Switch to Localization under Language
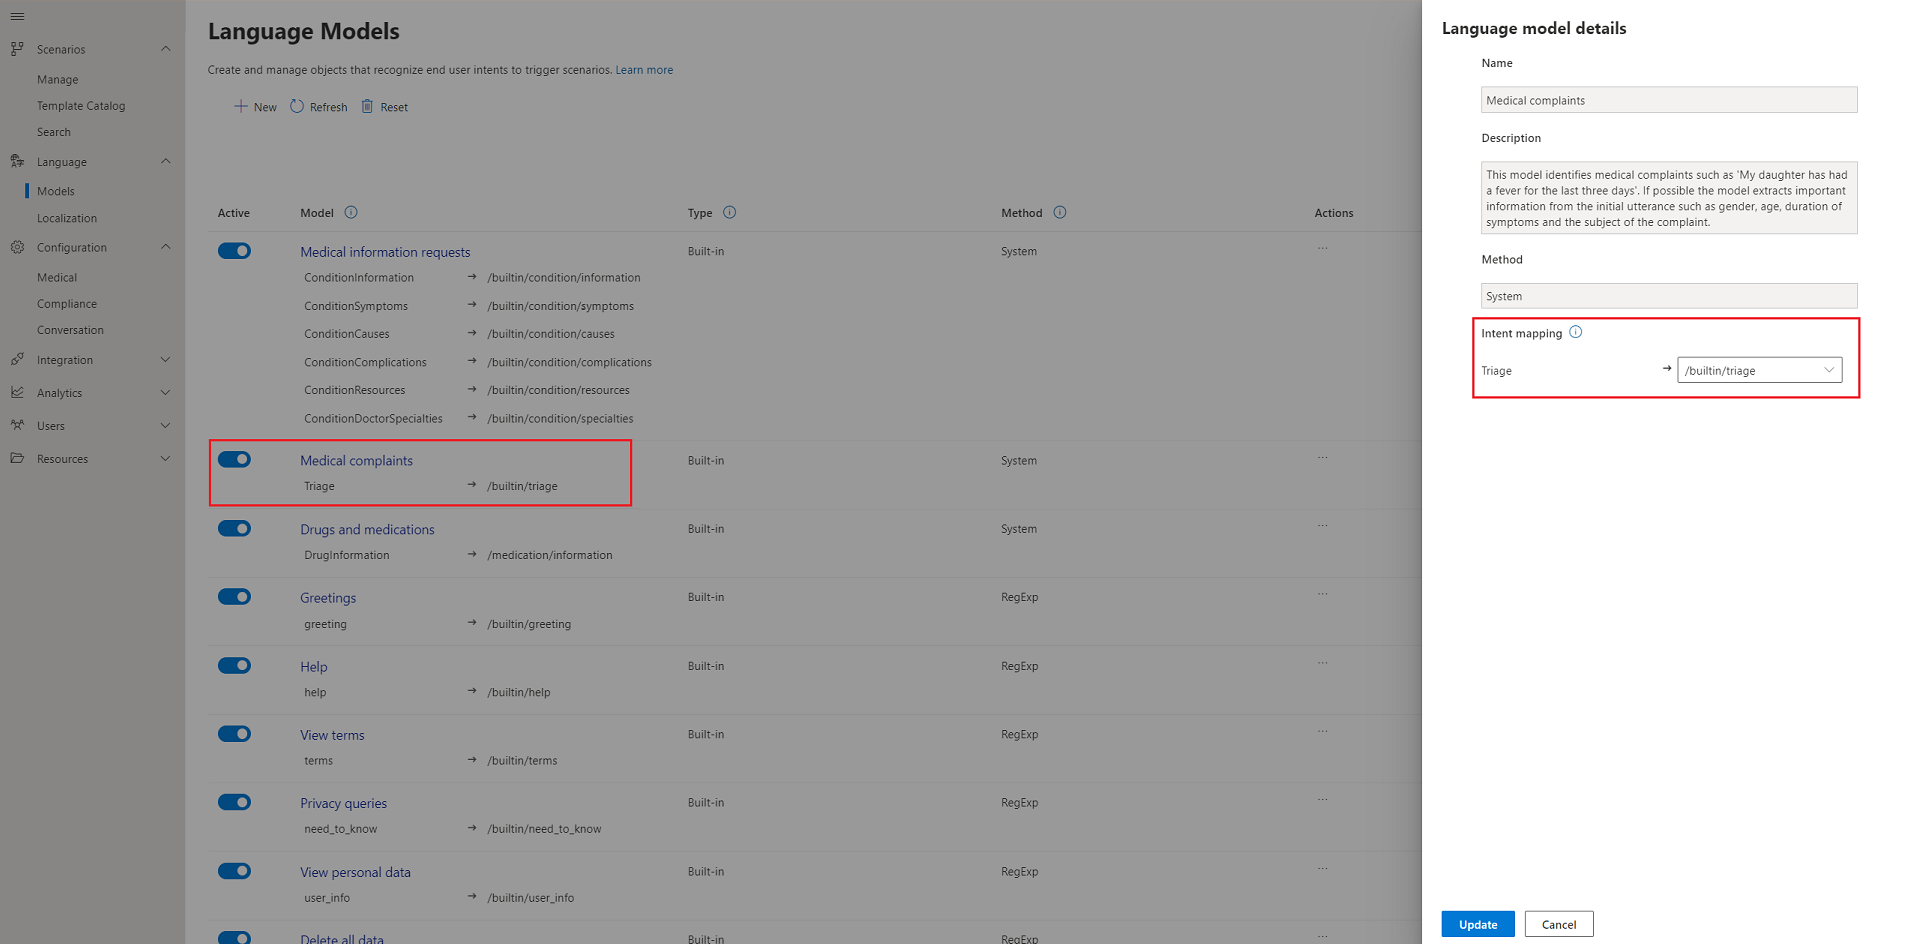Image resolution: width=1916 pixels, height=944 pixels. 67,218
